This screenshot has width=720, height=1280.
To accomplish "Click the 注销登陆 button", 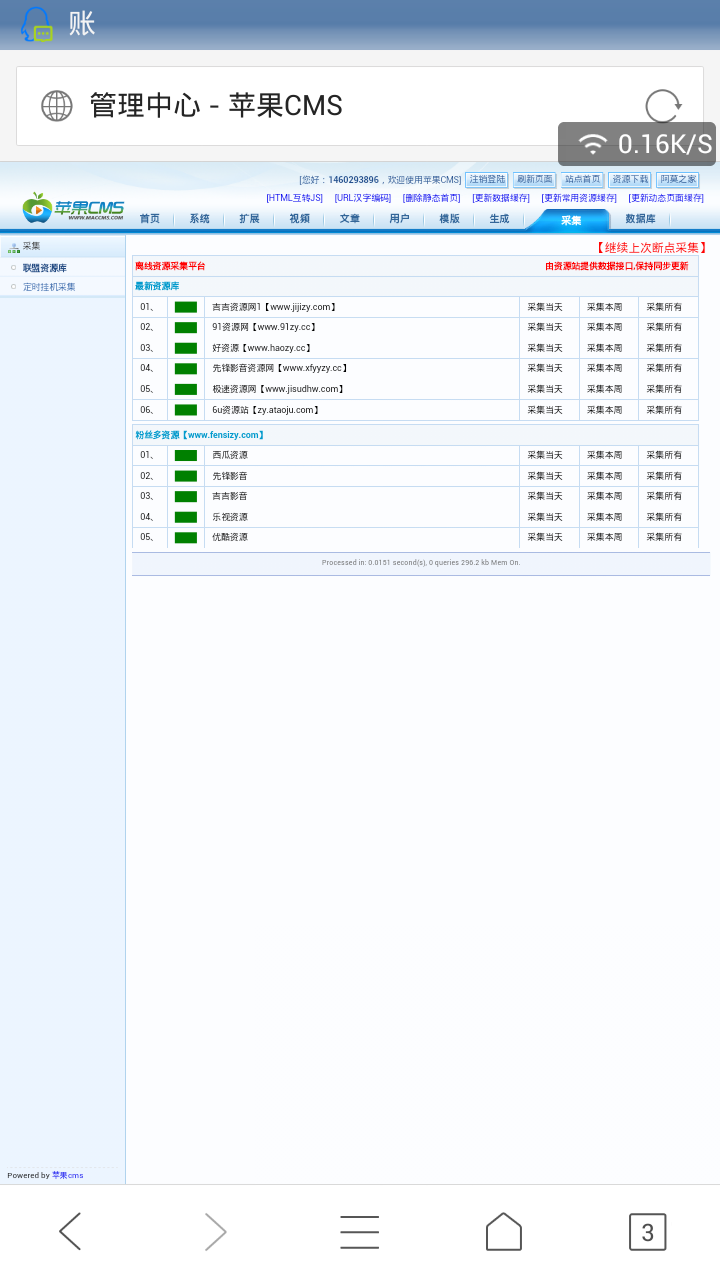I will pyautogui.click(x=487, y=180).
